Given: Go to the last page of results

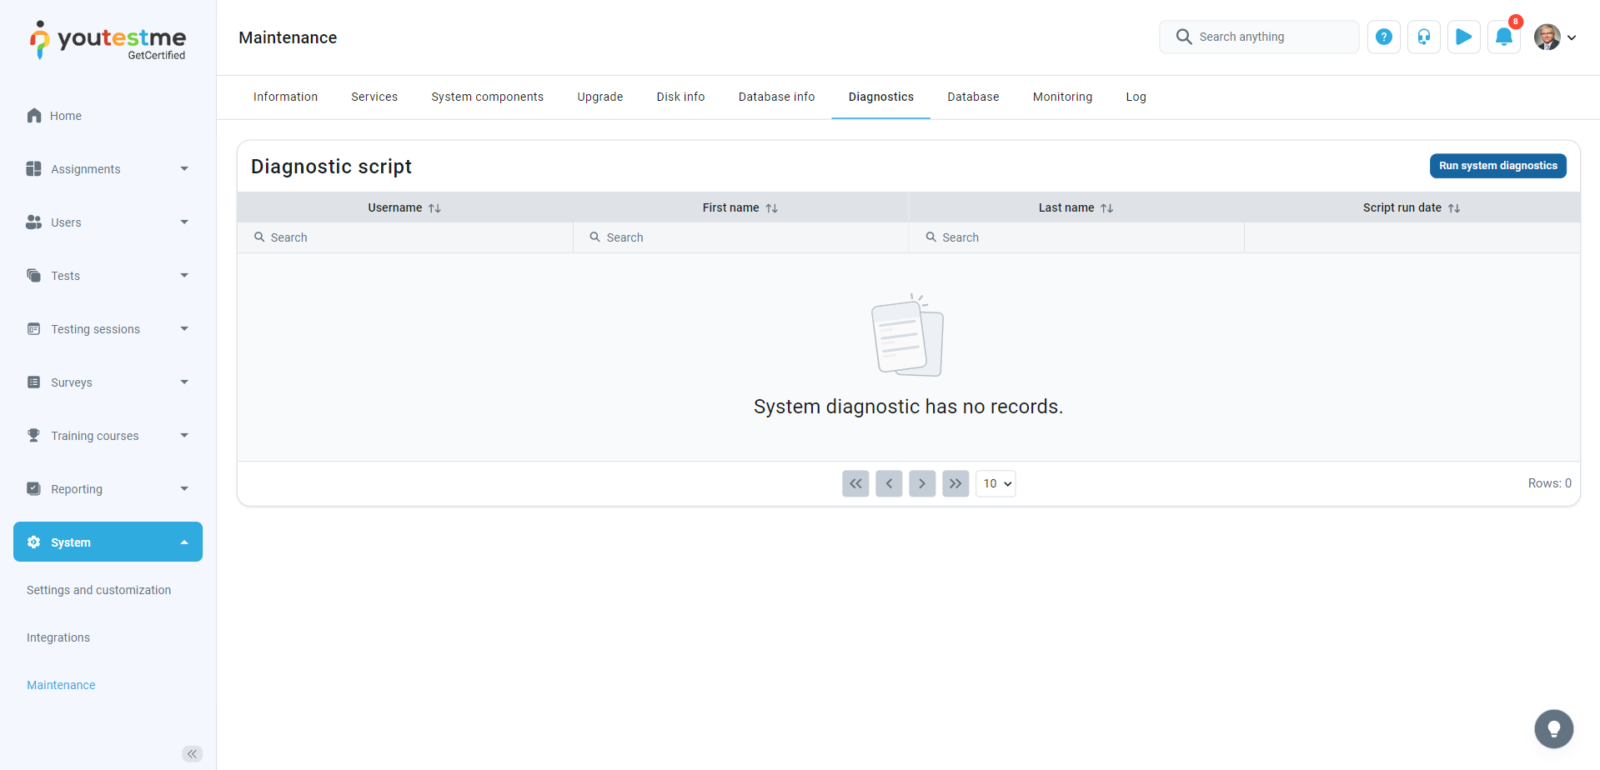Looking at the screenshot, I should coord(955,484).
